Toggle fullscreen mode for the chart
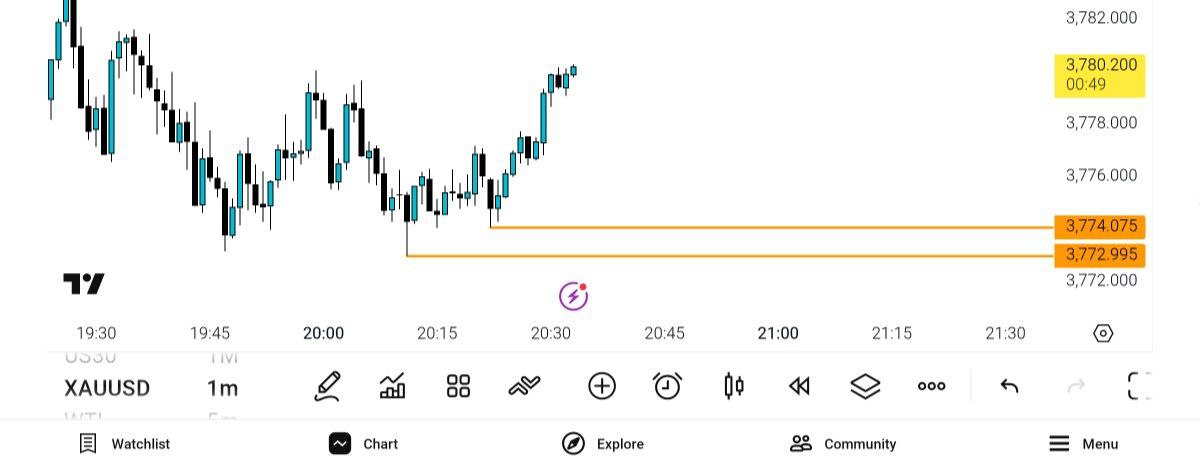 [x=1139, y=386]
